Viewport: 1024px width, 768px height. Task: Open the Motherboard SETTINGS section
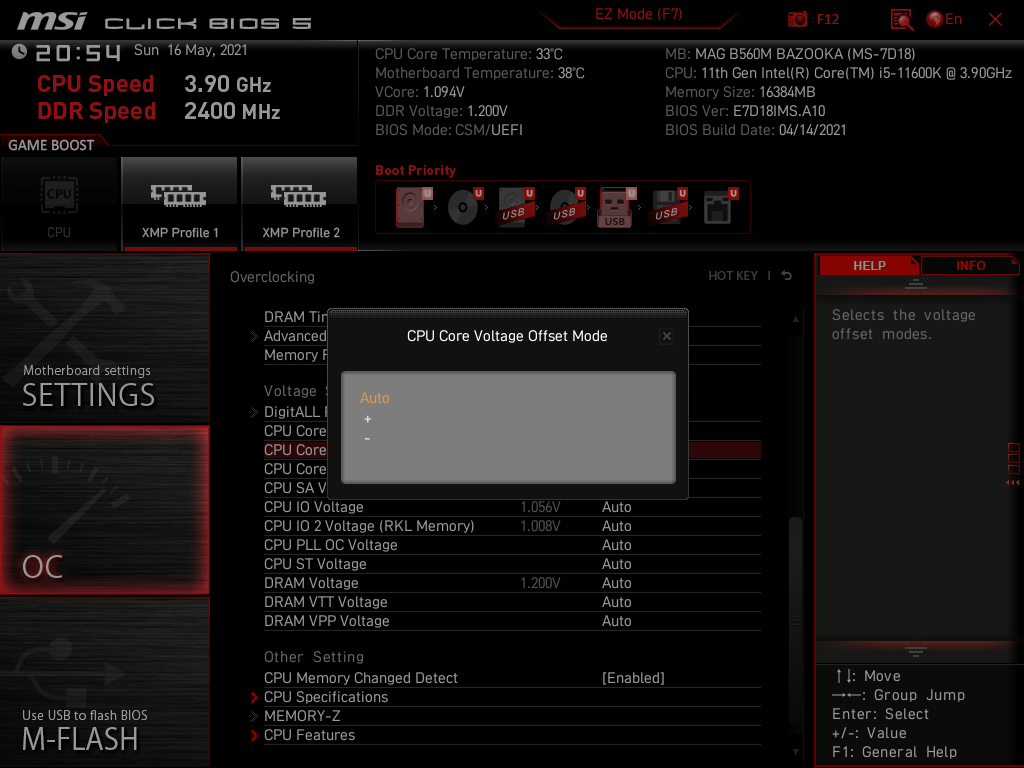pyautogui.click(x=104, y=338)
